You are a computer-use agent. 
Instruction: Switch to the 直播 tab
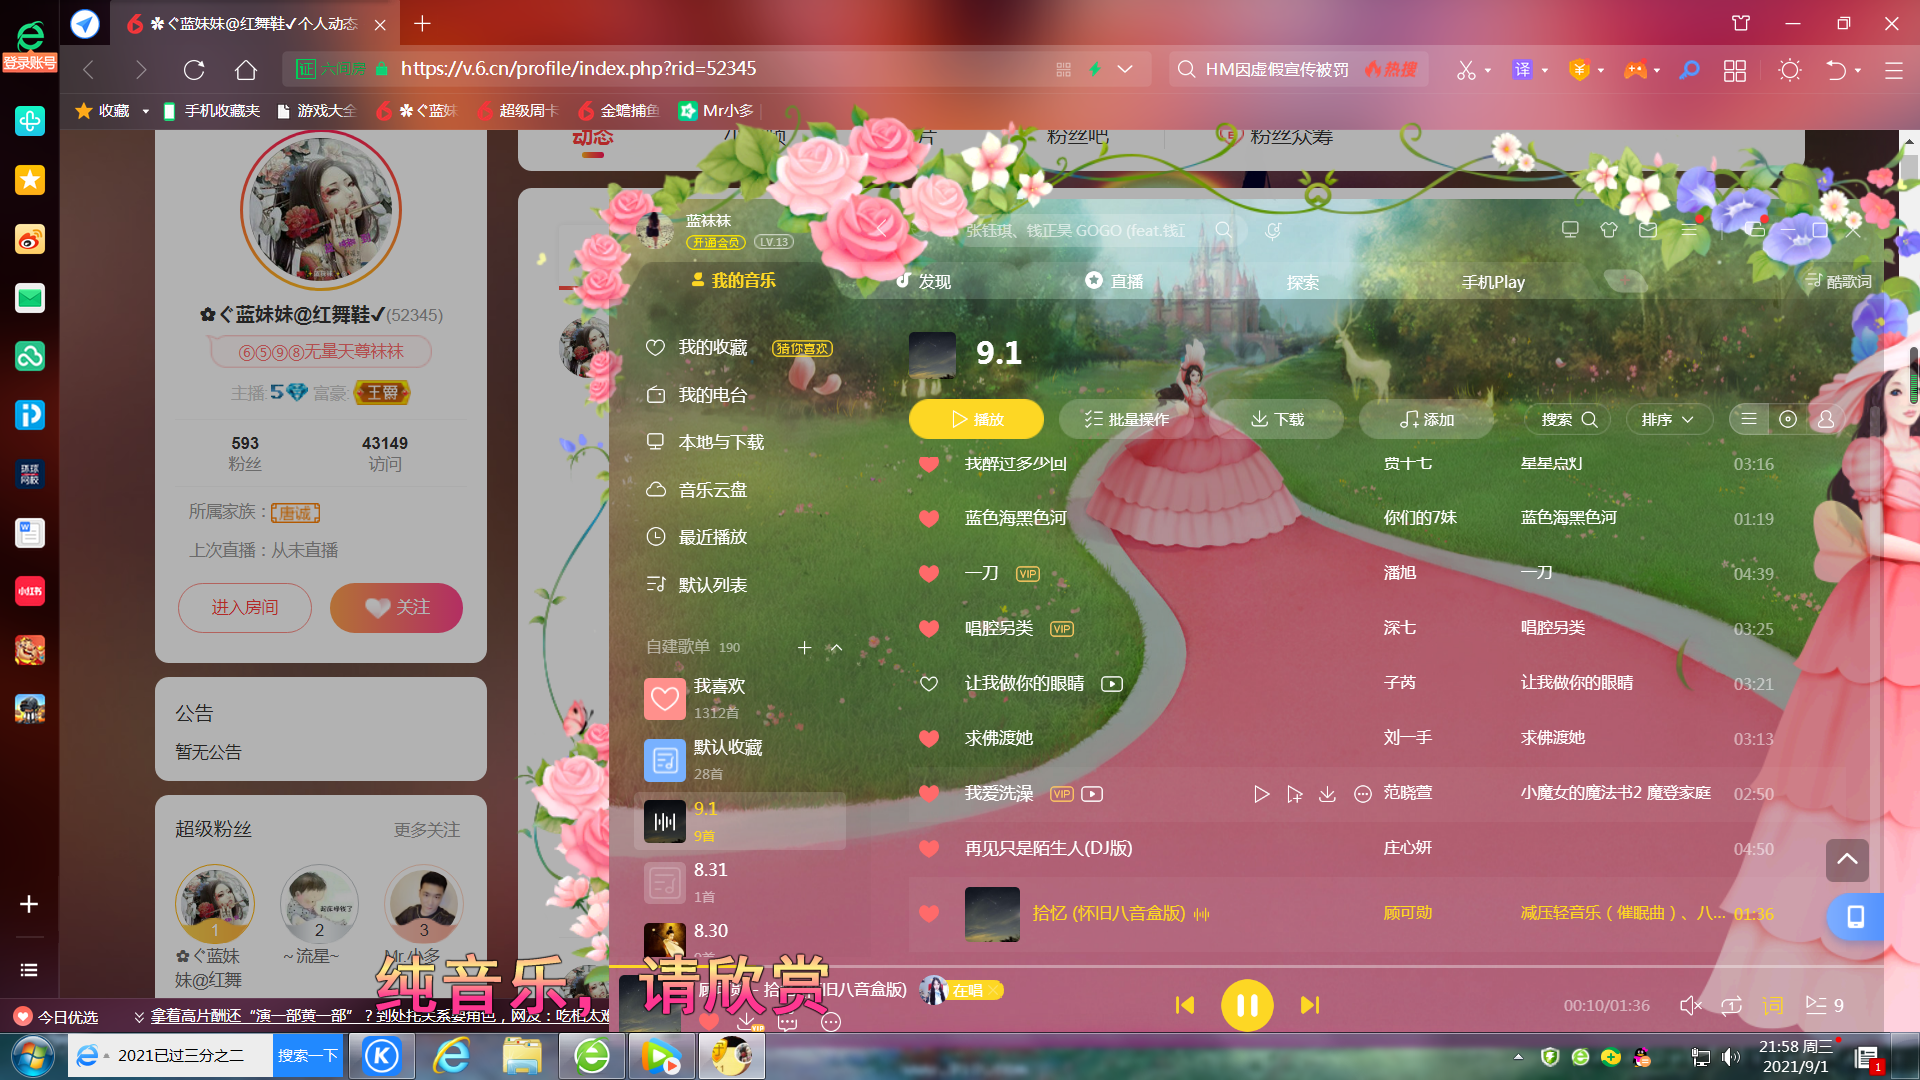click(1114, 282)
